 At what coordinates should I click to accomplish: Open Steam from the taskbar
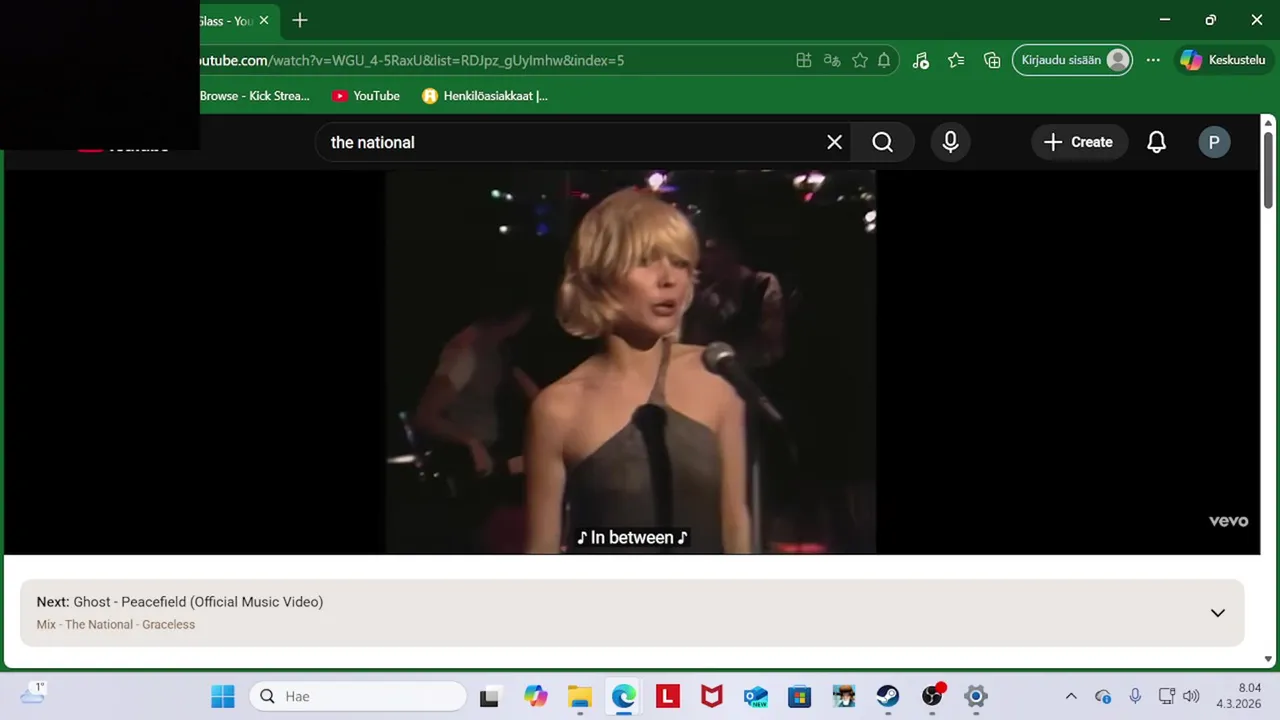point(887,696)
